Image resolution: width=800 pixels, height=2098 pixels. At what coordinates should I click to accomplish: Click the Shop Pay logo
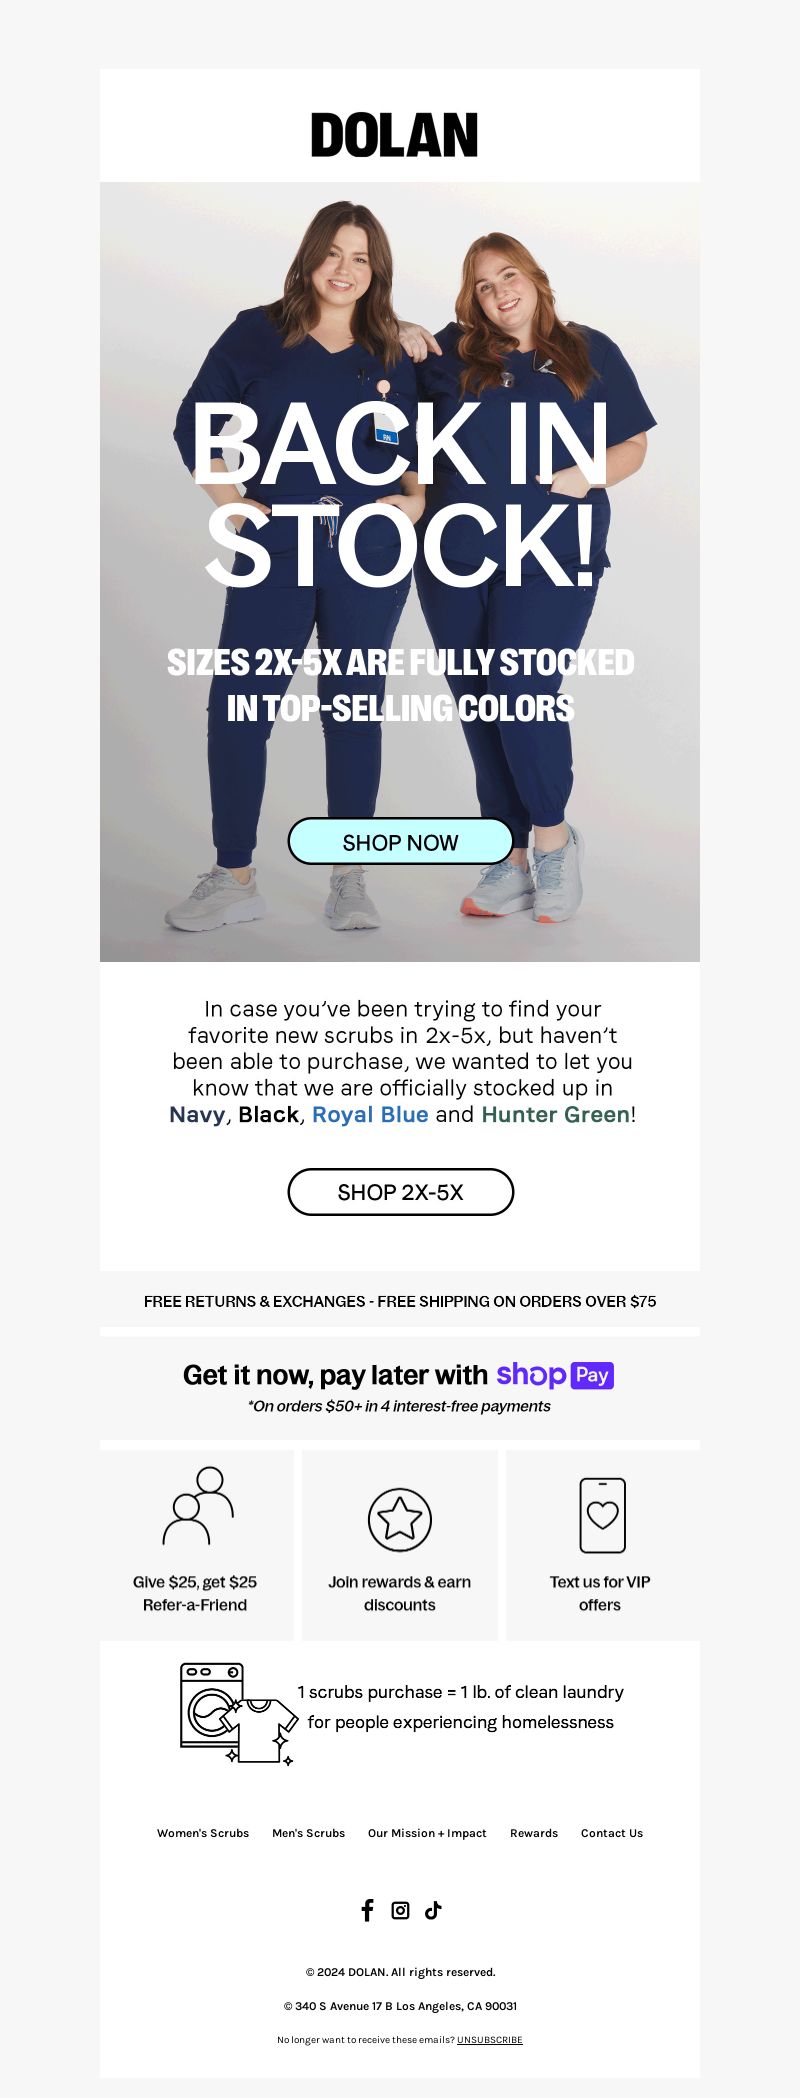555,1375
